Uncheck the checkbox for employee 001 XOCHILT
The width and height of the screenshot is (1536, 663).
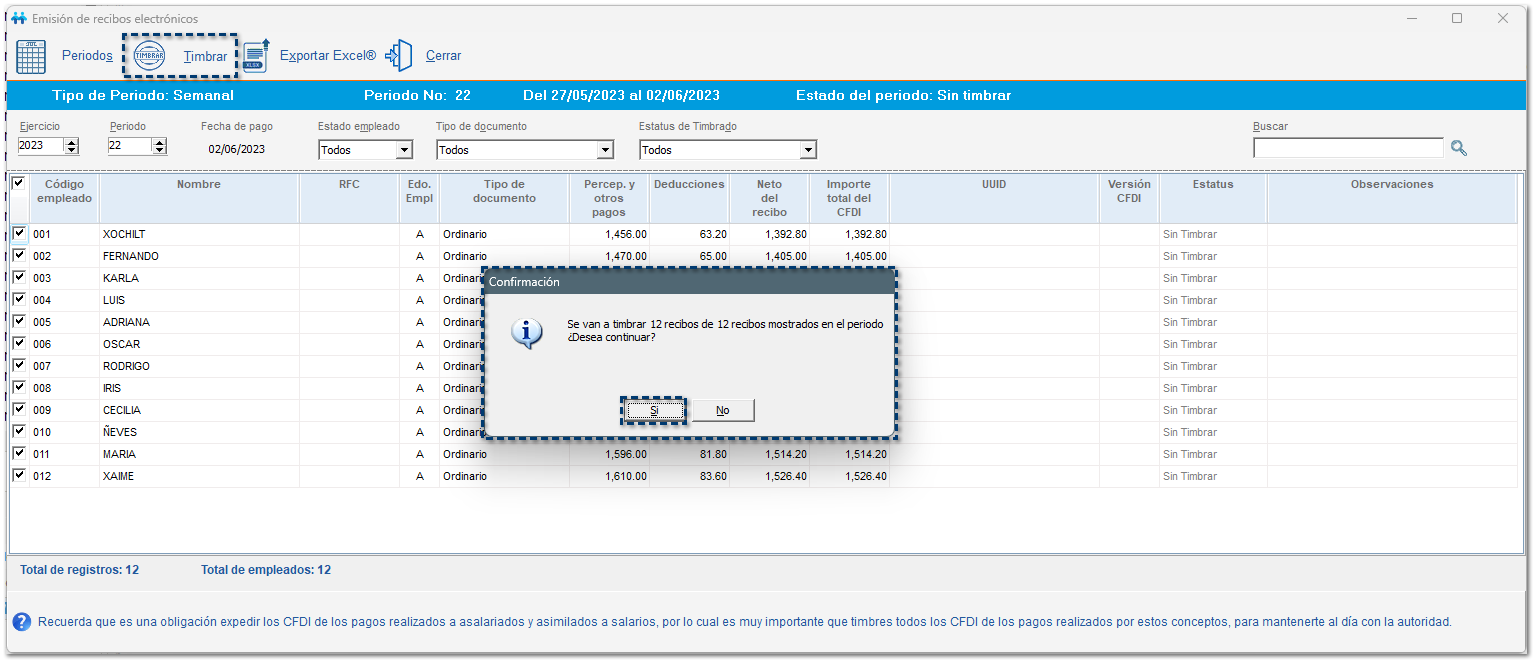coord(19,234)
